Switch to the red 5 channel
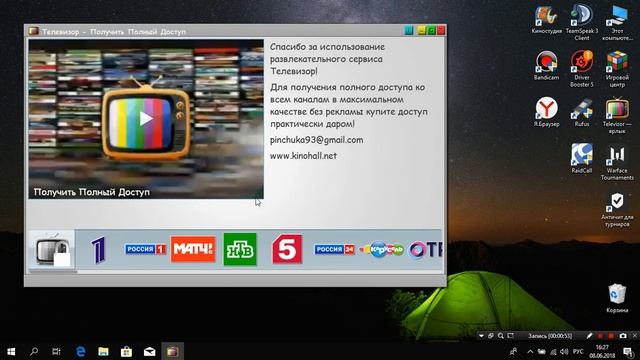 point(287,249)
